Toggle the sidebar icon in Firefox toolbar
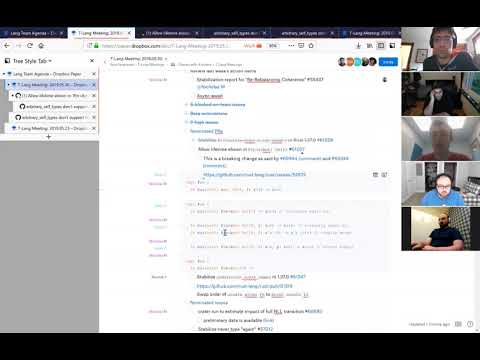This screenshot has height=360, width=480. tap(381, 46)
